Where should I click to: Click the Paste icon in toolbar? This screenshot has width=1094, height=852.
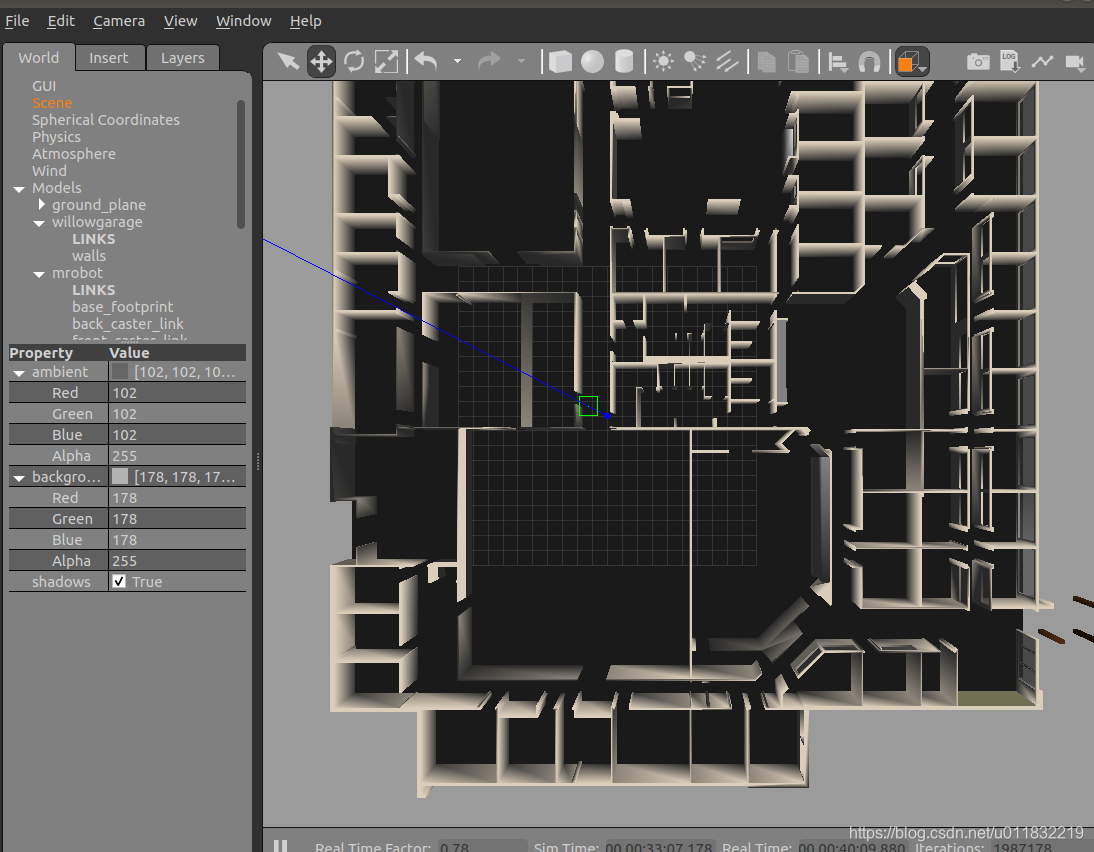click(x=798, y=61)
